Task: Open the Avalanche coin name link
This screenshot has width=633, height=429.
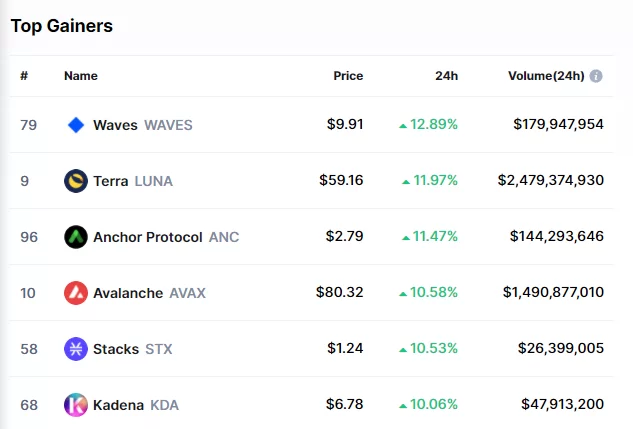Action: (x=127, y=293)
